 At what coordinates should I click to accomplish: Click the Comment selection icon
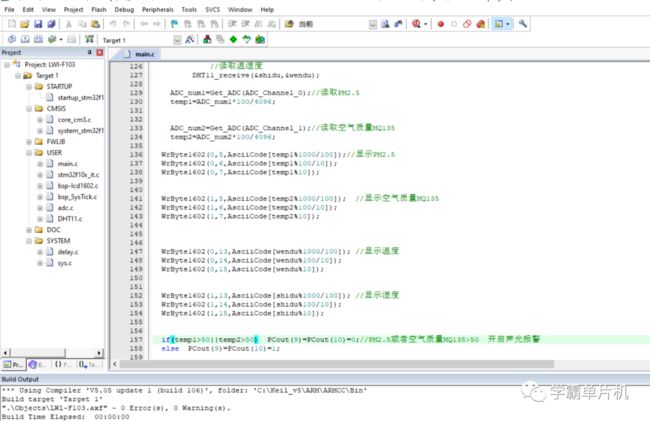click(259, 24)
